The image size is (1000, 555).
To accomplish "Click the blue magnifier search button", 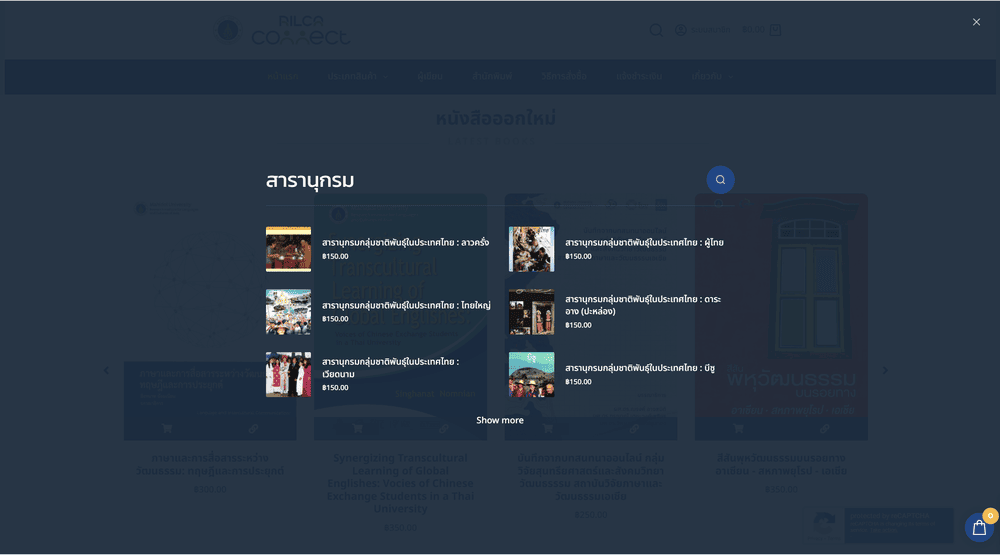I will click(720, 180).
